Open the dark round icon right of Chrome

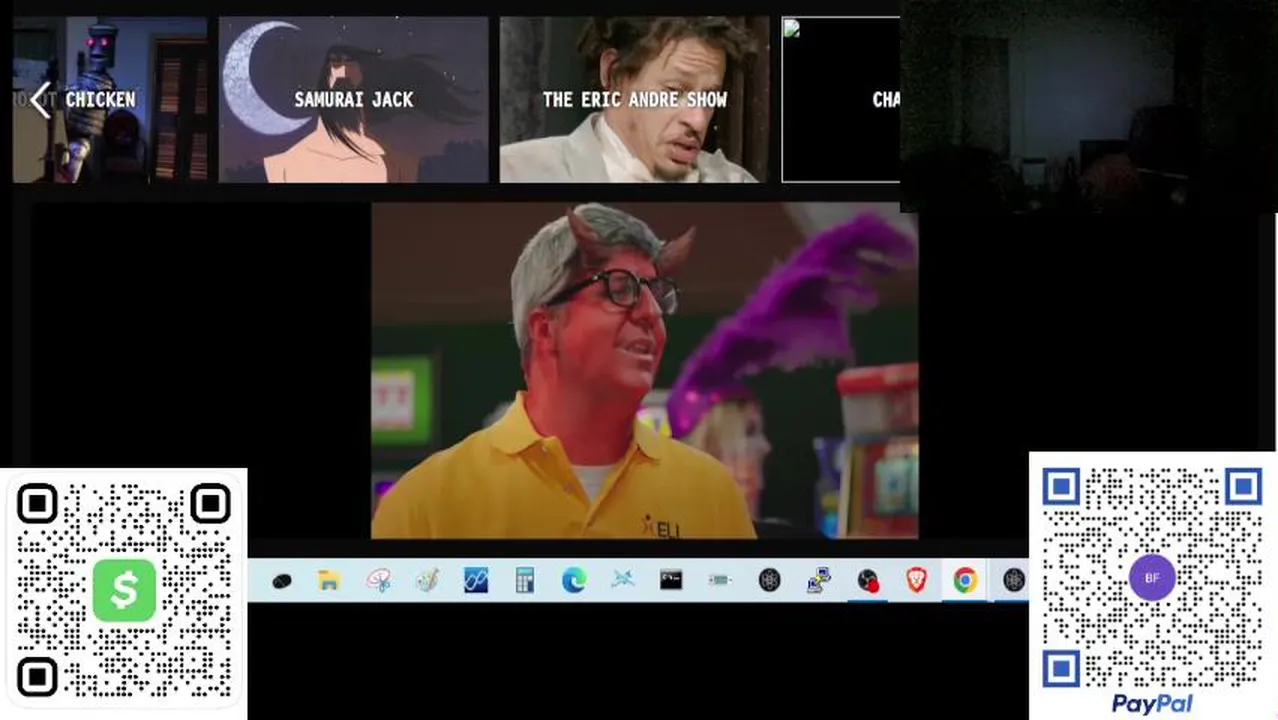click(x=1014, y=581)
